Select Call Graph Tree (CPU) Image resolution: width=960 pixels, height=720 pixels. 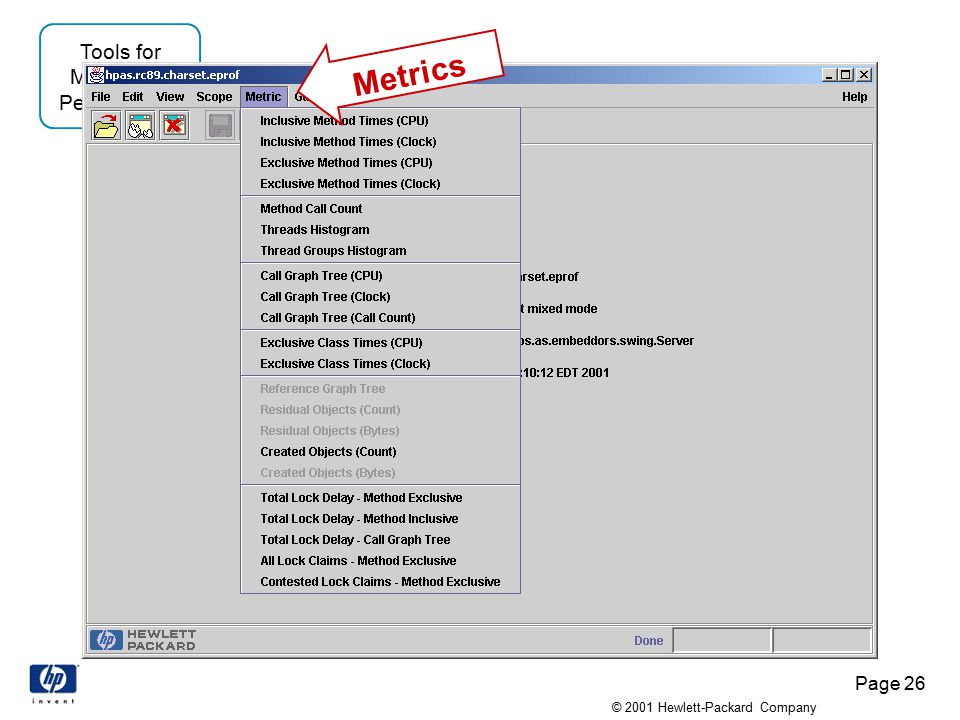tap(380, 276)
